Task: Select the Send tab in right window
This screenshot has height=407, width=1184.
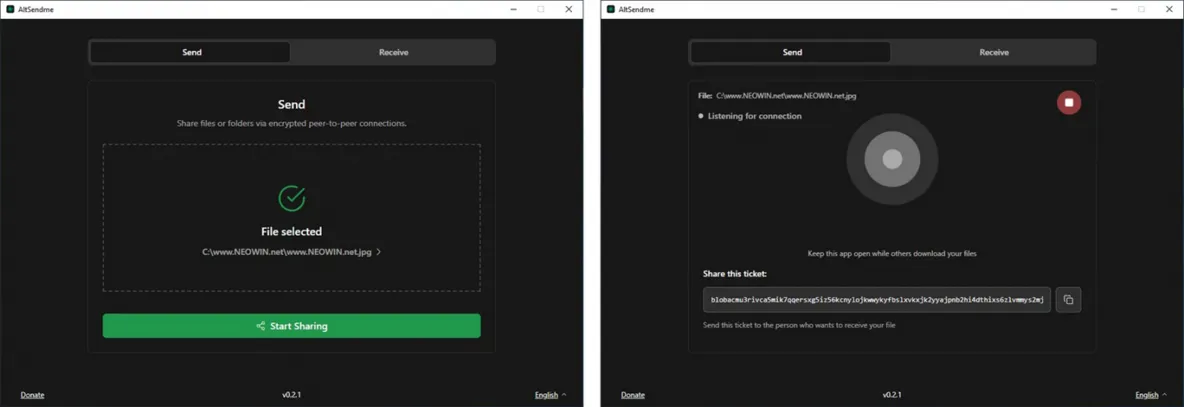Action: 791,52
